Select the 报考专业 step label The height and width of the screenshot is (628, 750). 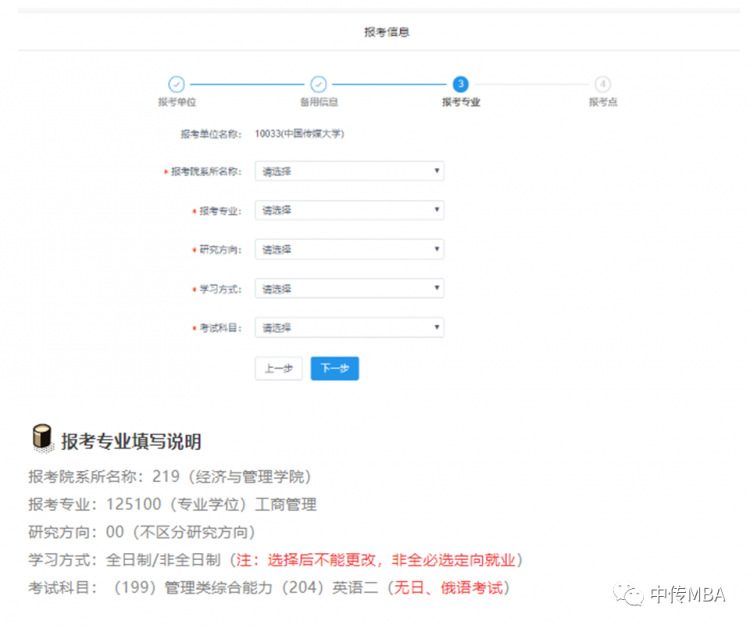461,102
